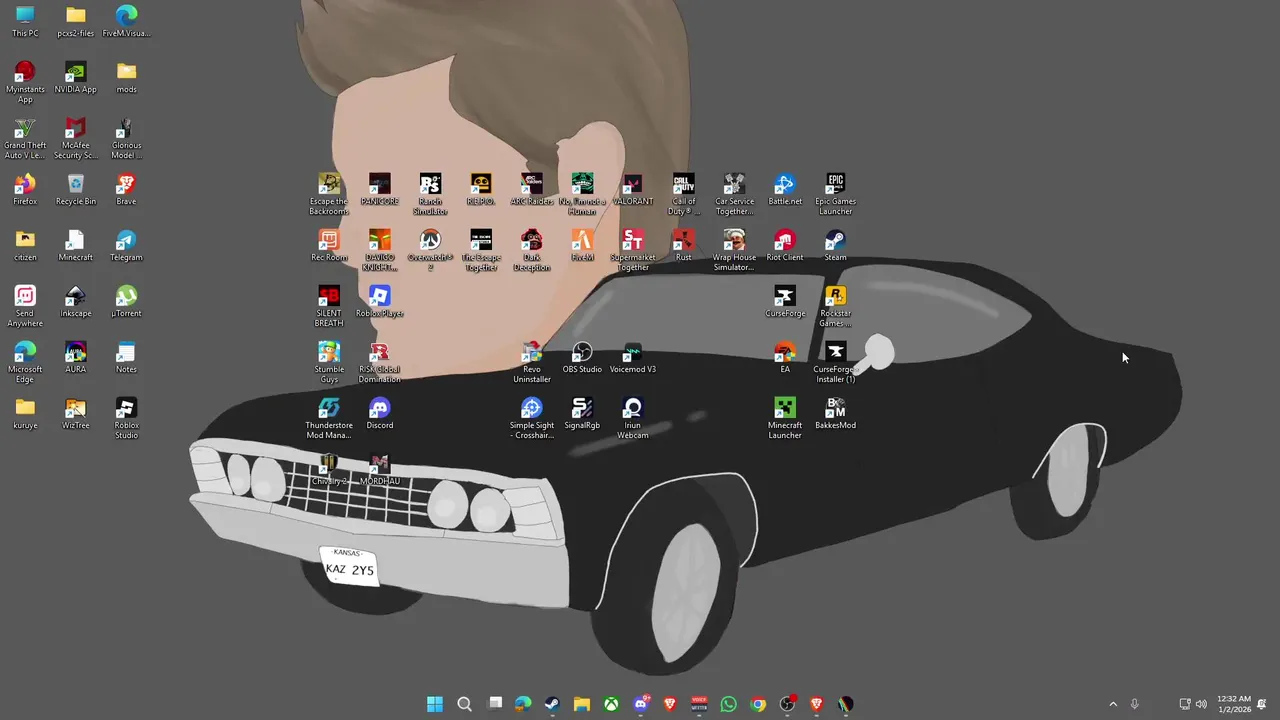Open the Minecraft Launcher shortcut
The width and height of the screenshot is (1280, 720).
pos(785,418)
